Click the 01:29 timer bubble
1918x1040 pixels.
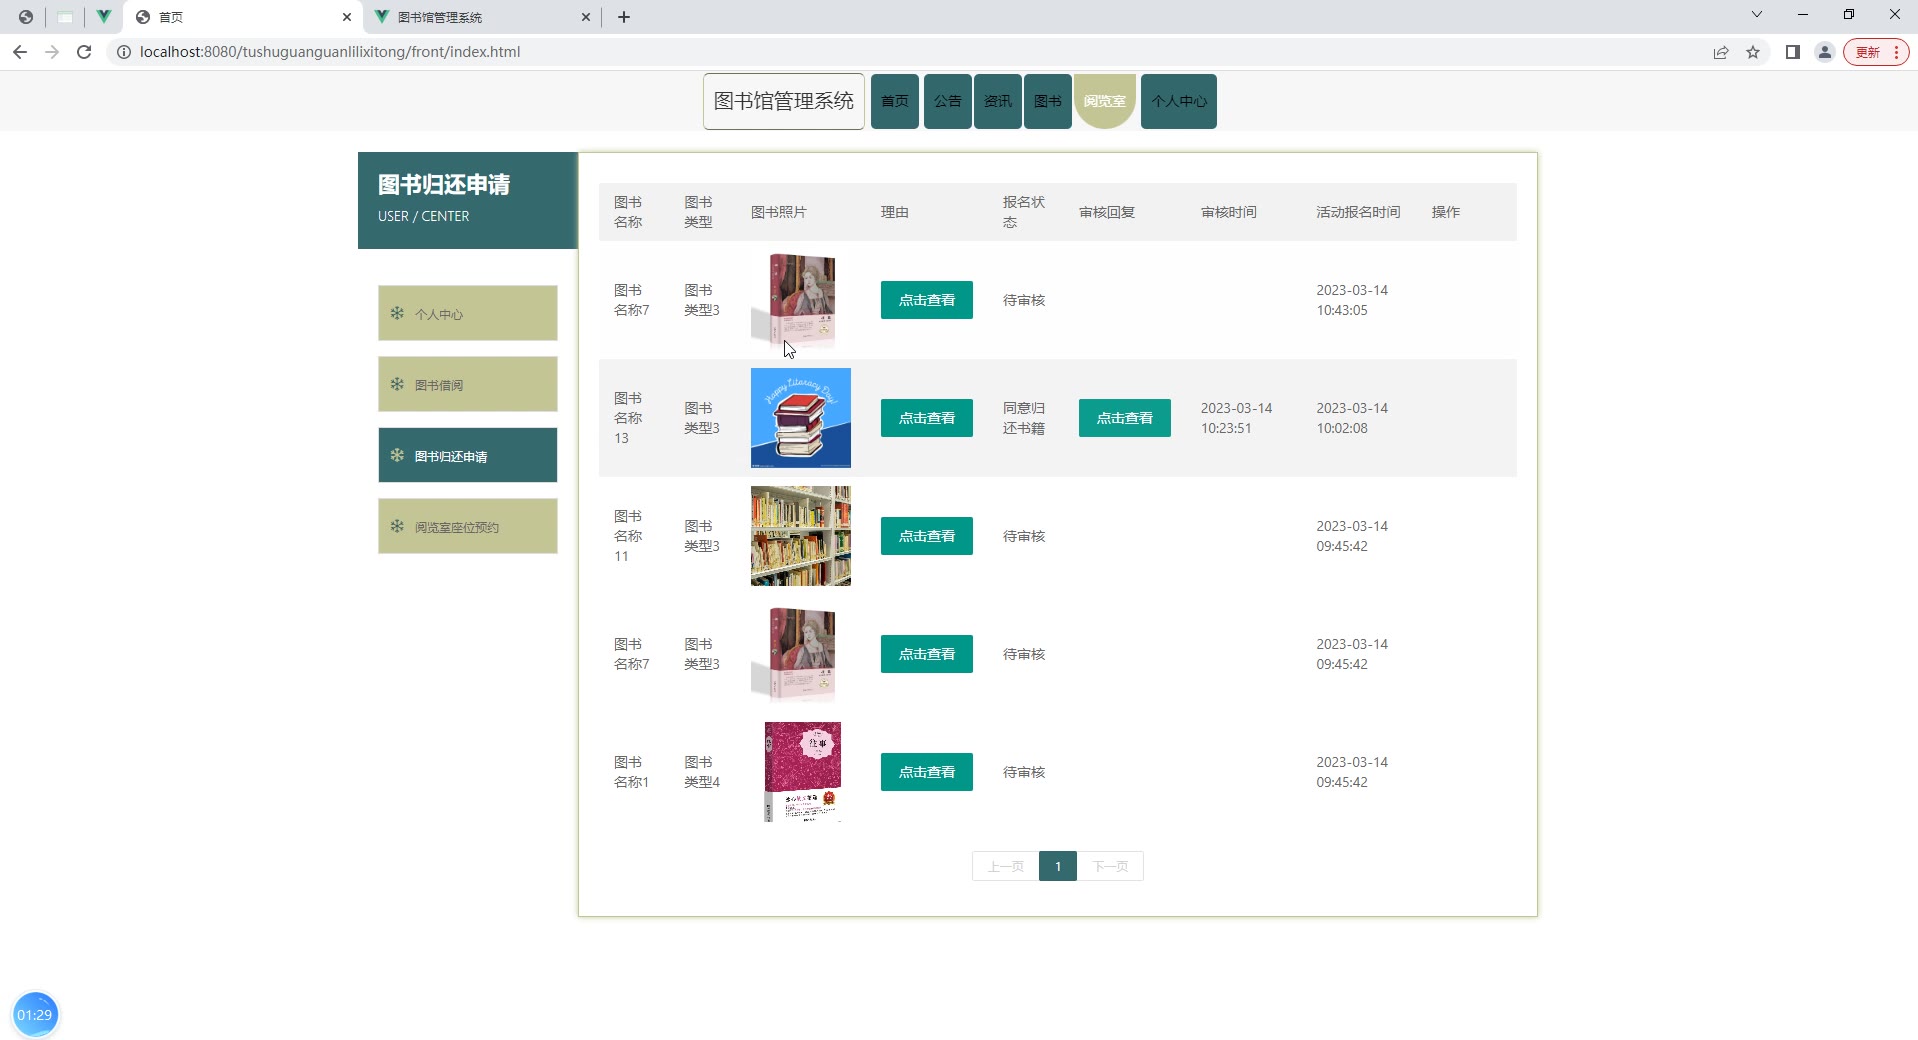(35, 1015)
